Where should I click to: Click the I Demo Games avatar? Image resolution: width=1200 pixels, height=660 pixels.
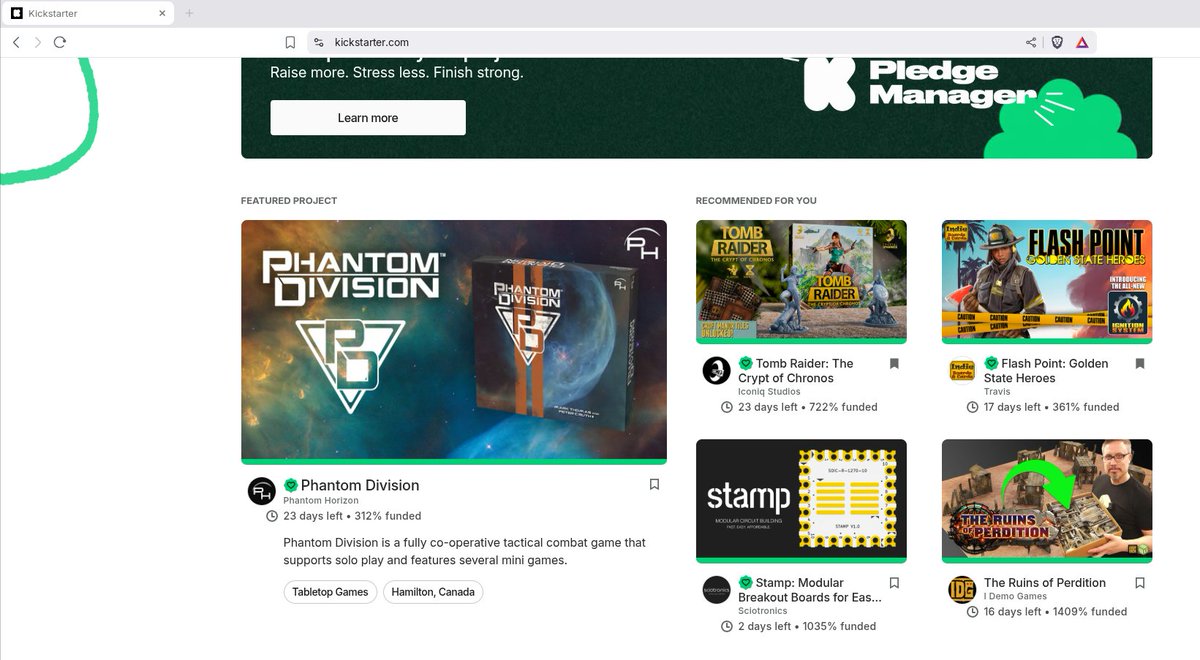(x=962, y=589)
